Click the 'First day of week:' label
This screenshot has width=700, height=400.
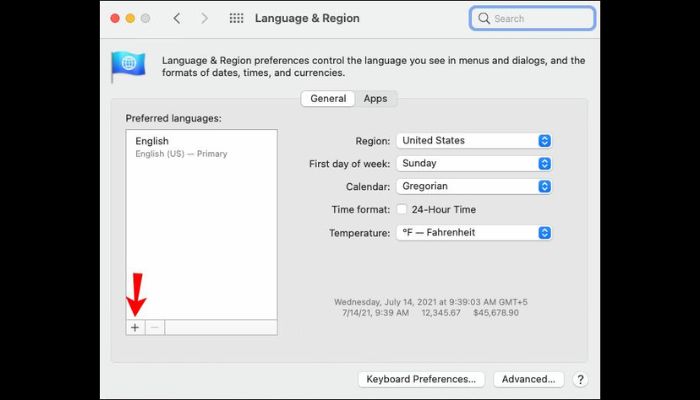[x=350, y=164]
